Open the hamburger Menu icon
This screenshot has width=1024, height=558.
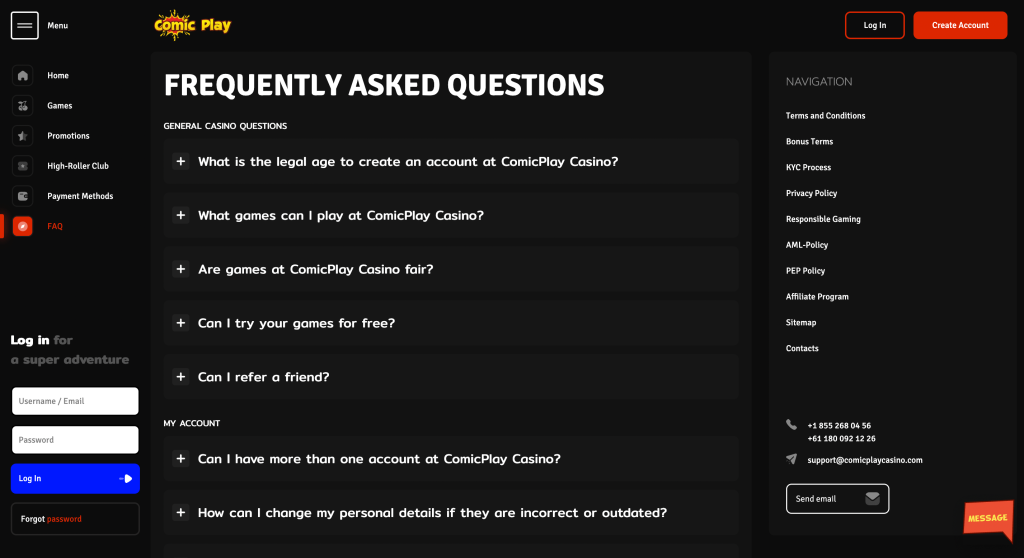coord(25,25)
